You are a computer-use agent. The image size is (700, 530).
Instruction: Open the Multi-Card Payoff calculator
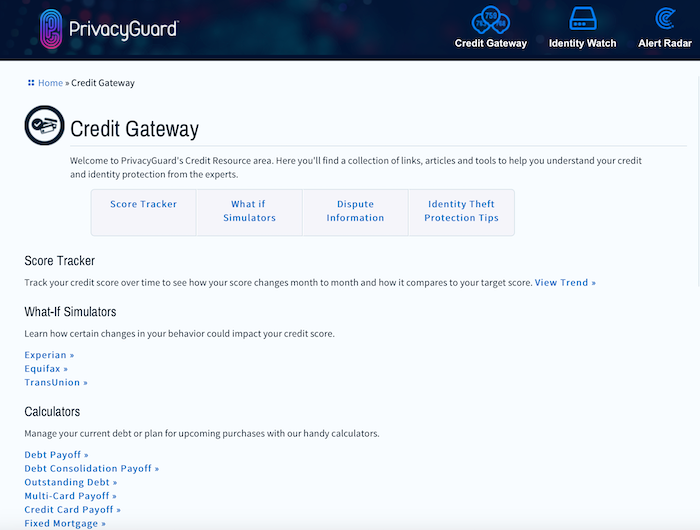[x=70, y=496]
